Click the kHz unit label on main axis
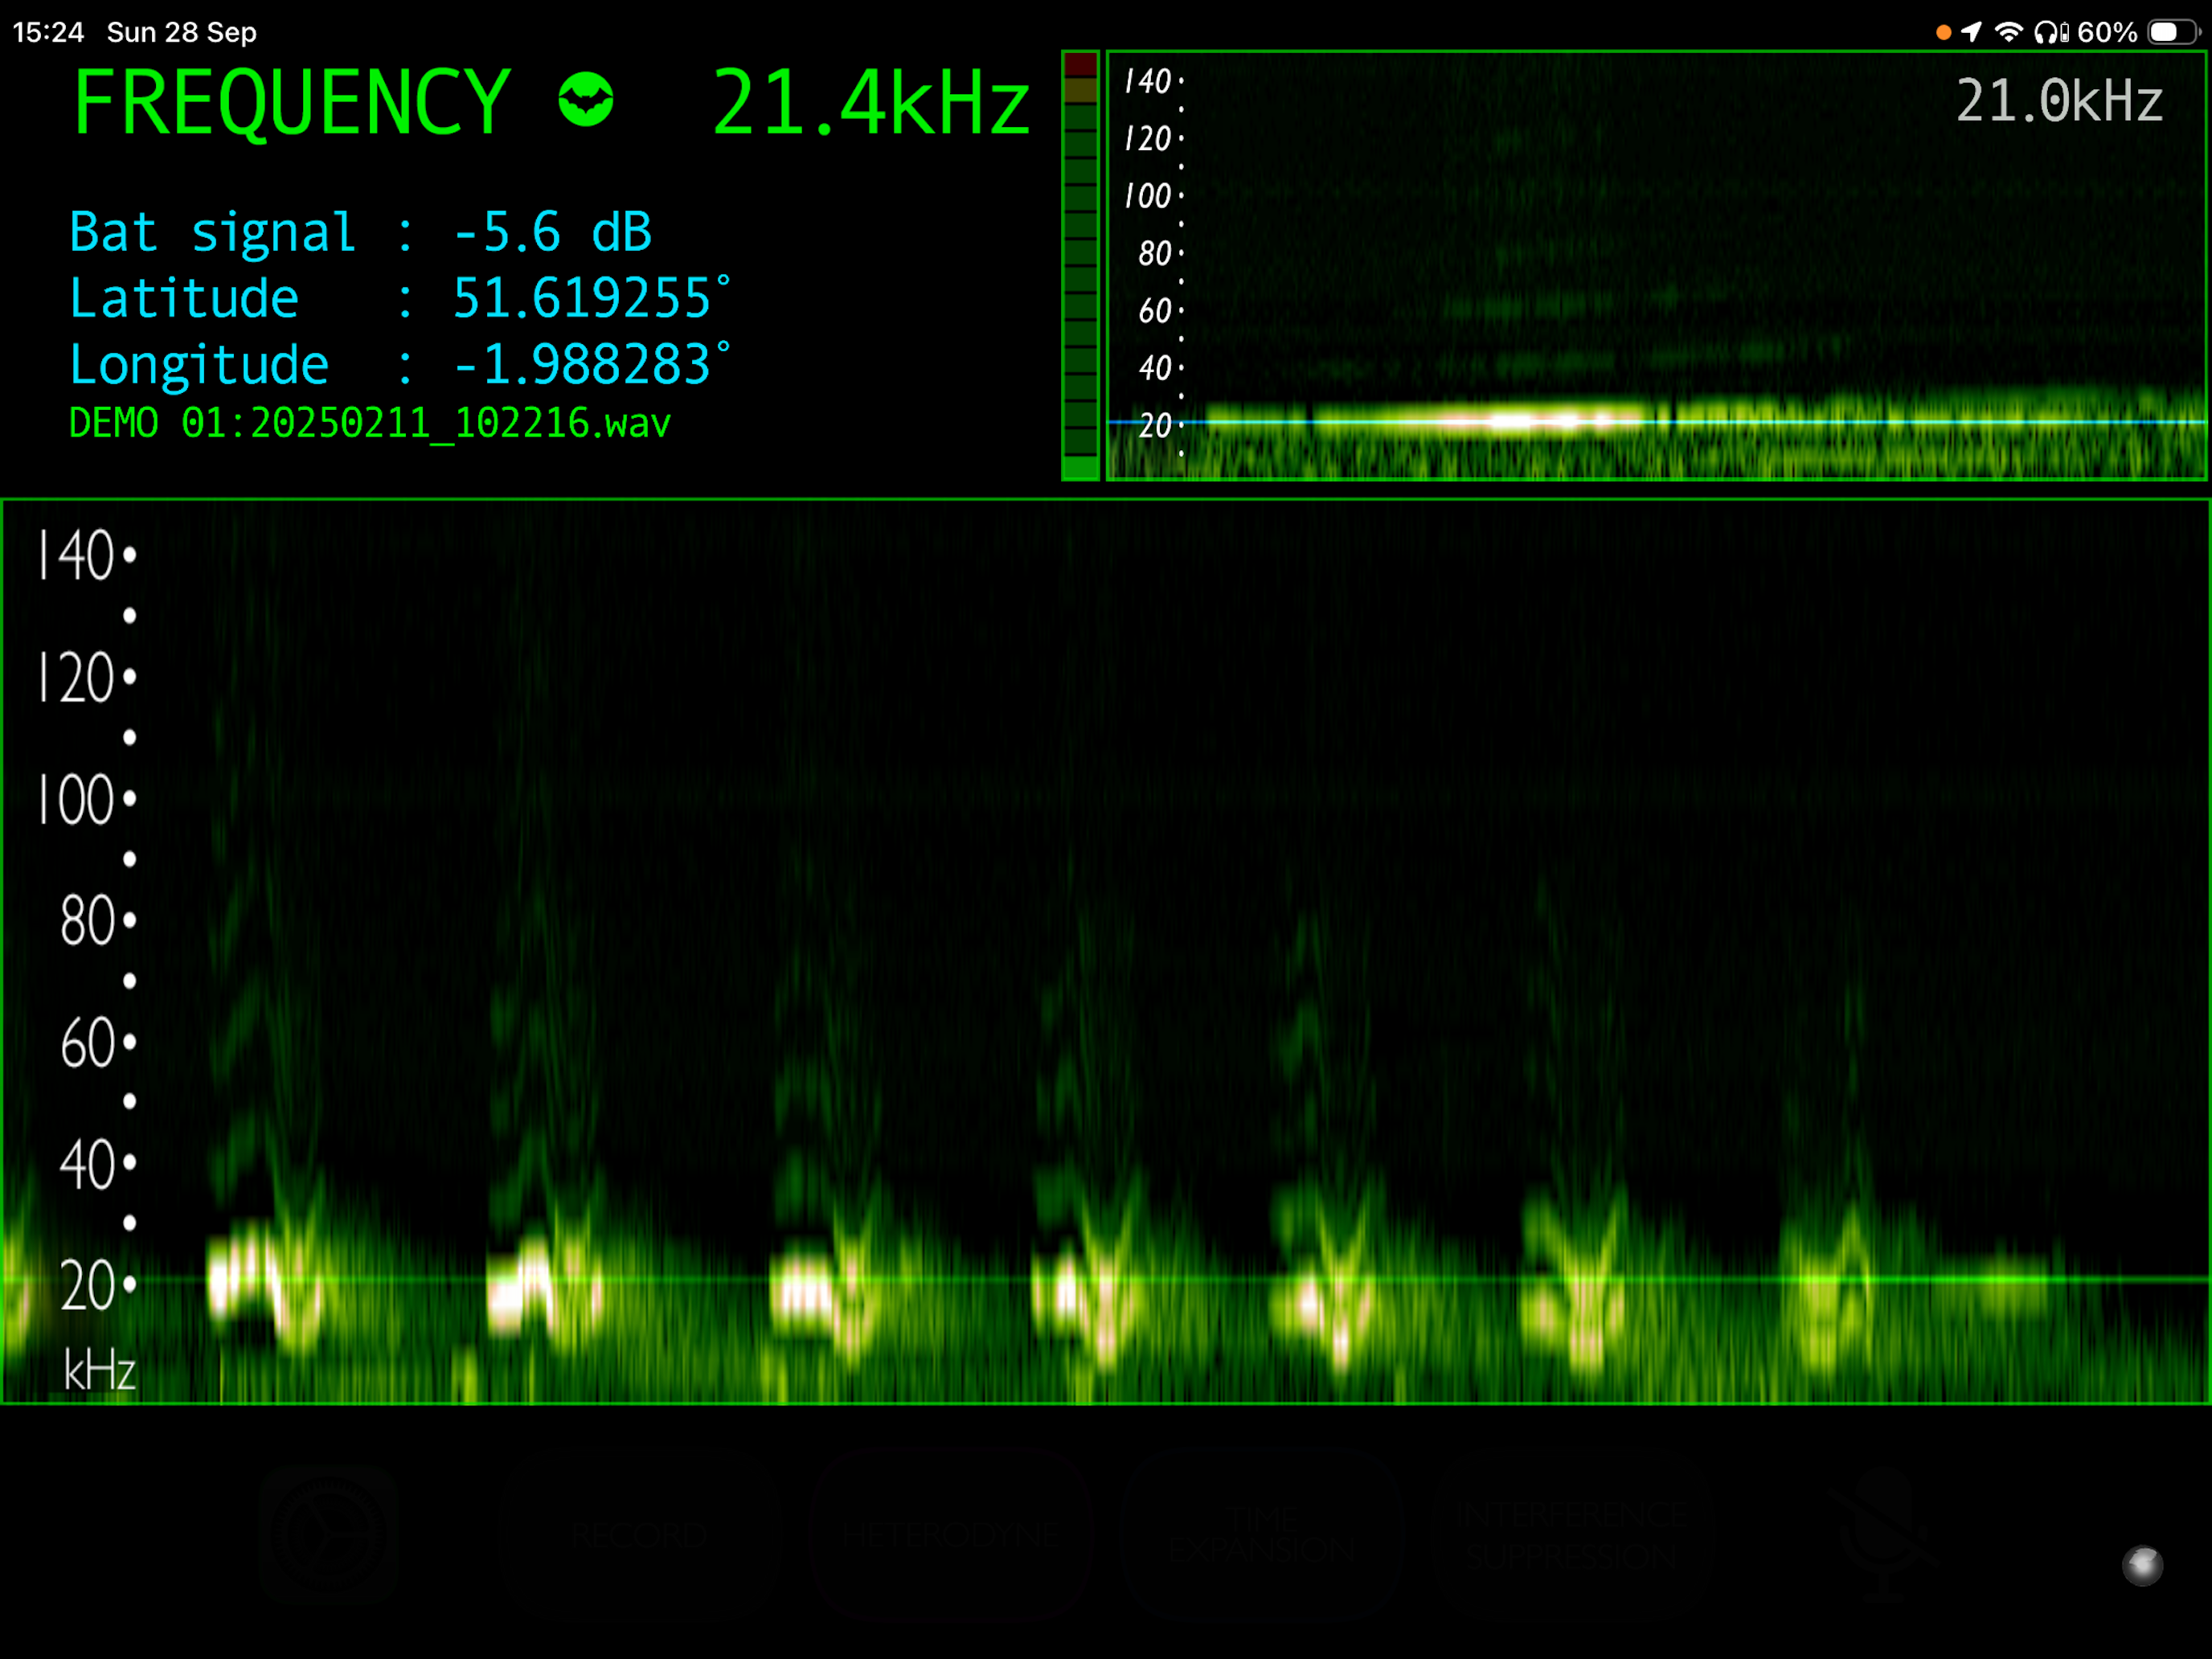 pos(99,1370)
